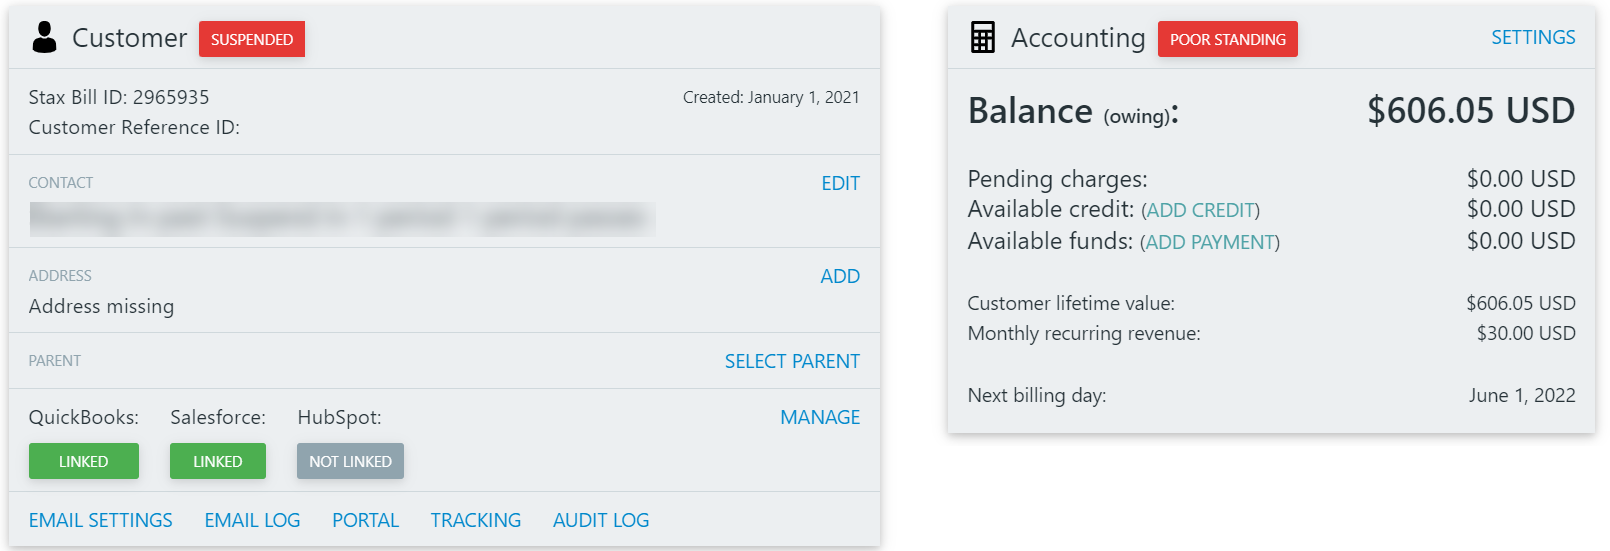Go to the customer PORTAL
This screenshot has height=551, width=1610.
[x=365, y=520]
